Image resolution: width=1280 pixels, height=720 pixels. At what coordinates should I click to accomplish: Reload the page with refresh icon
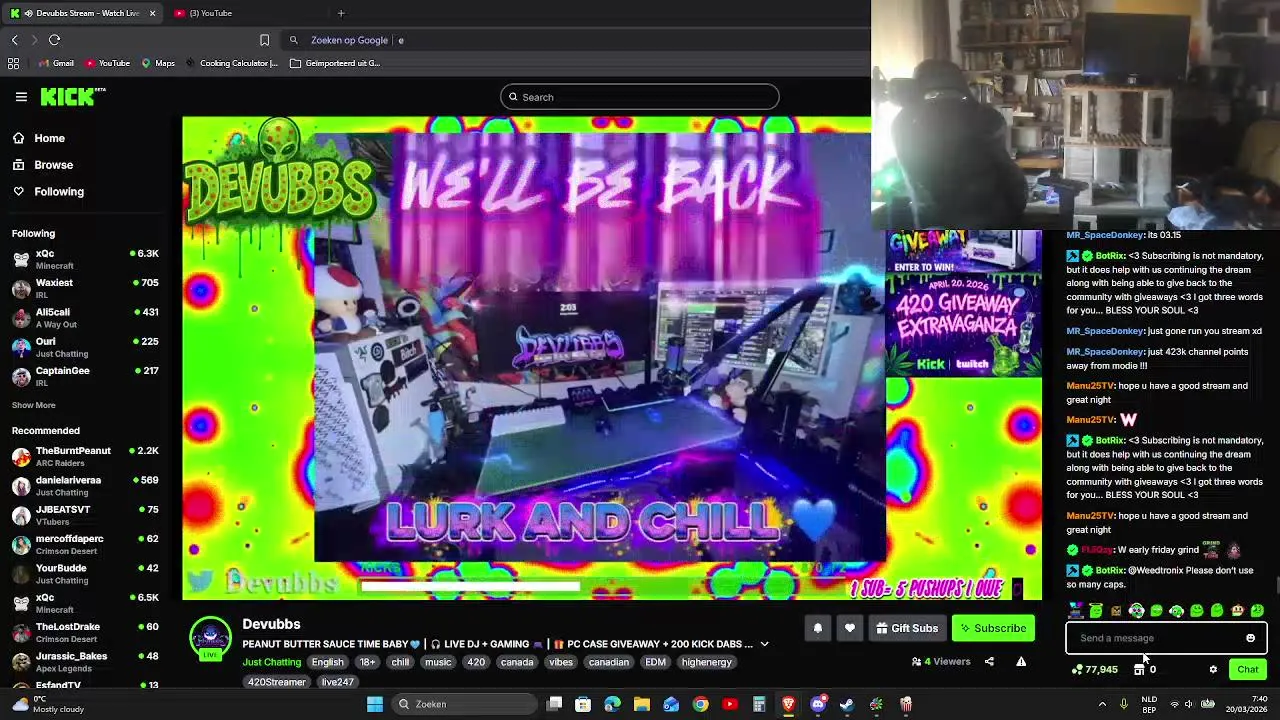(x=55, y=40)
